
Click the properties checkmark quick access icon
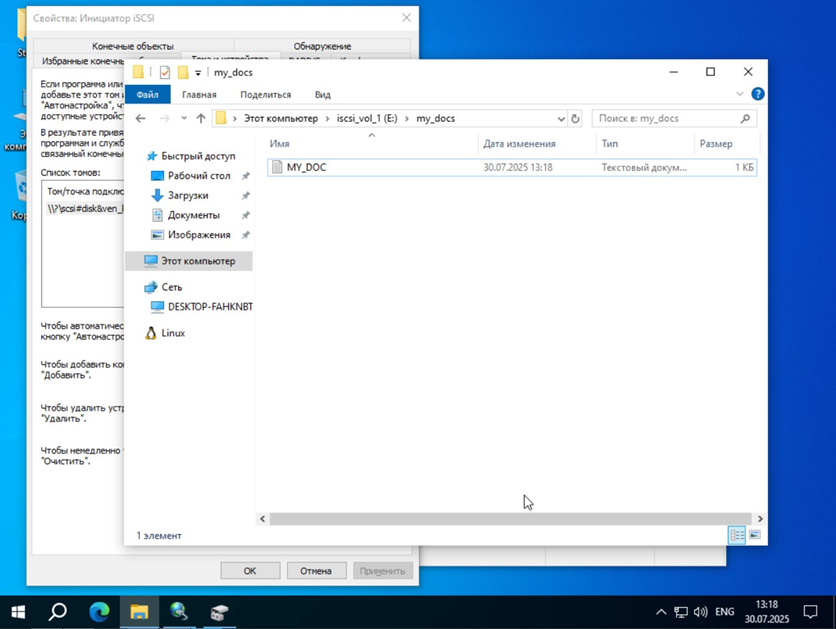pyautogui.click(x=165, y=72)
